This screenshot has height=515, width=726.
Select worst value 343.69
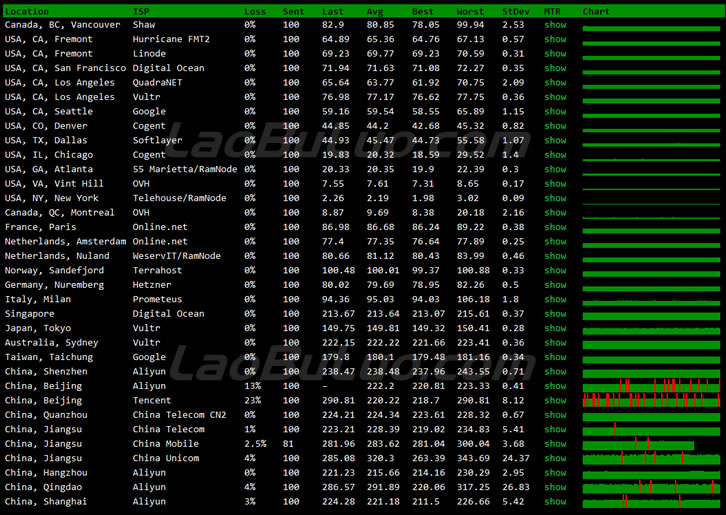(x=473, y=458)
